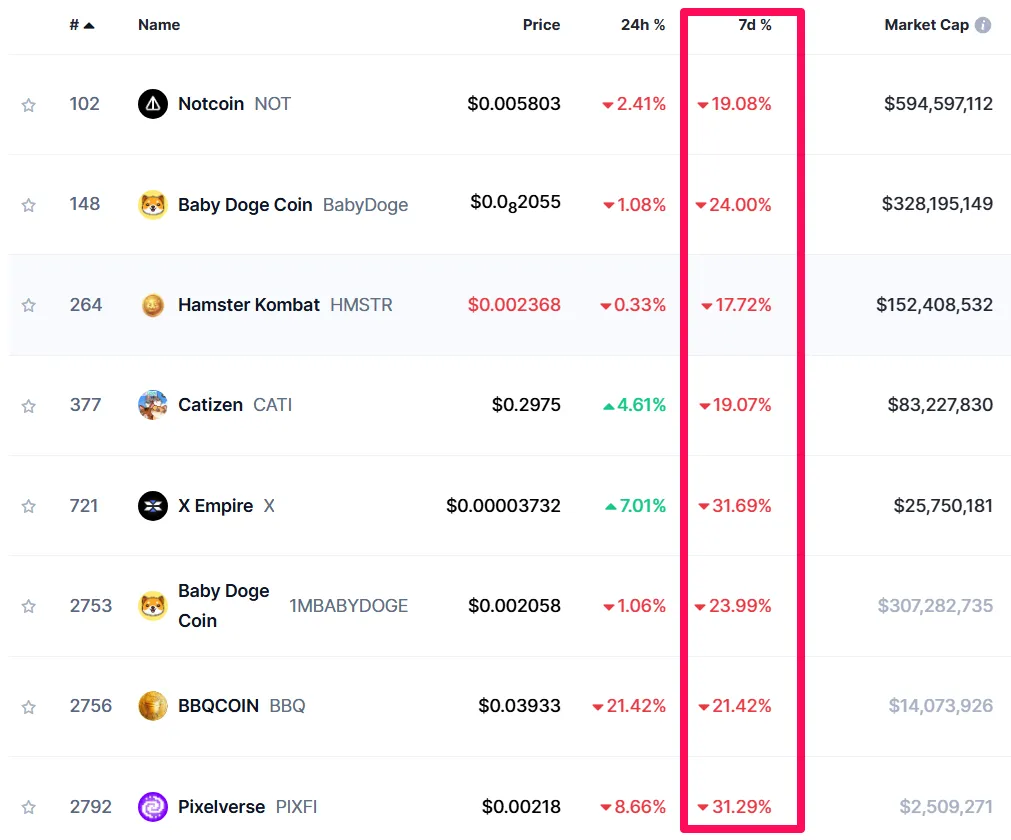Click the Notcoin logo
The height and width of the screenshot is (840, 1011).
(152, 104)
